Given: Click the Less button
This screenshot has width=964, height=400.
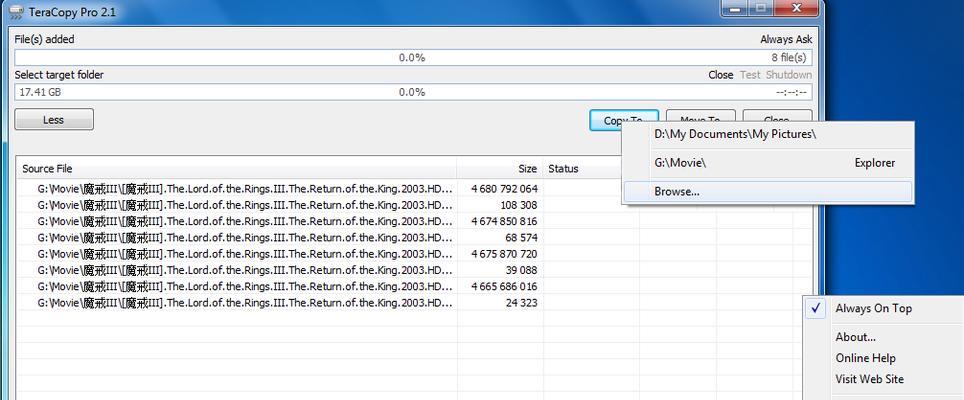Looking at the screenshot, I should coord(54,120).
